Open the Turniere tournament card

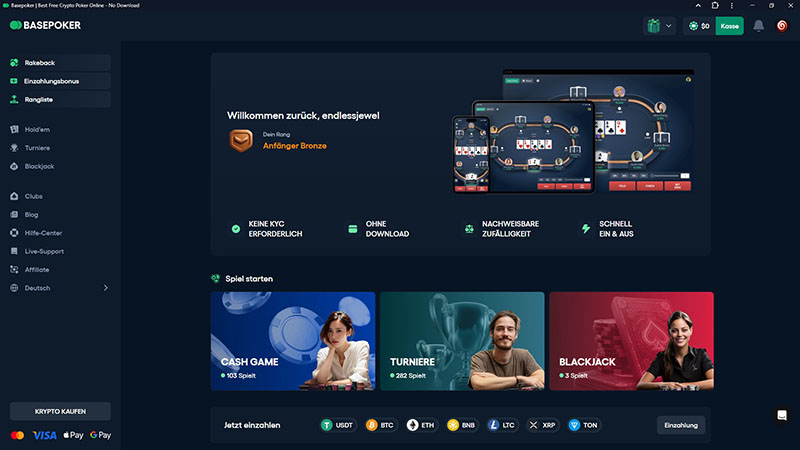point(462,341)
